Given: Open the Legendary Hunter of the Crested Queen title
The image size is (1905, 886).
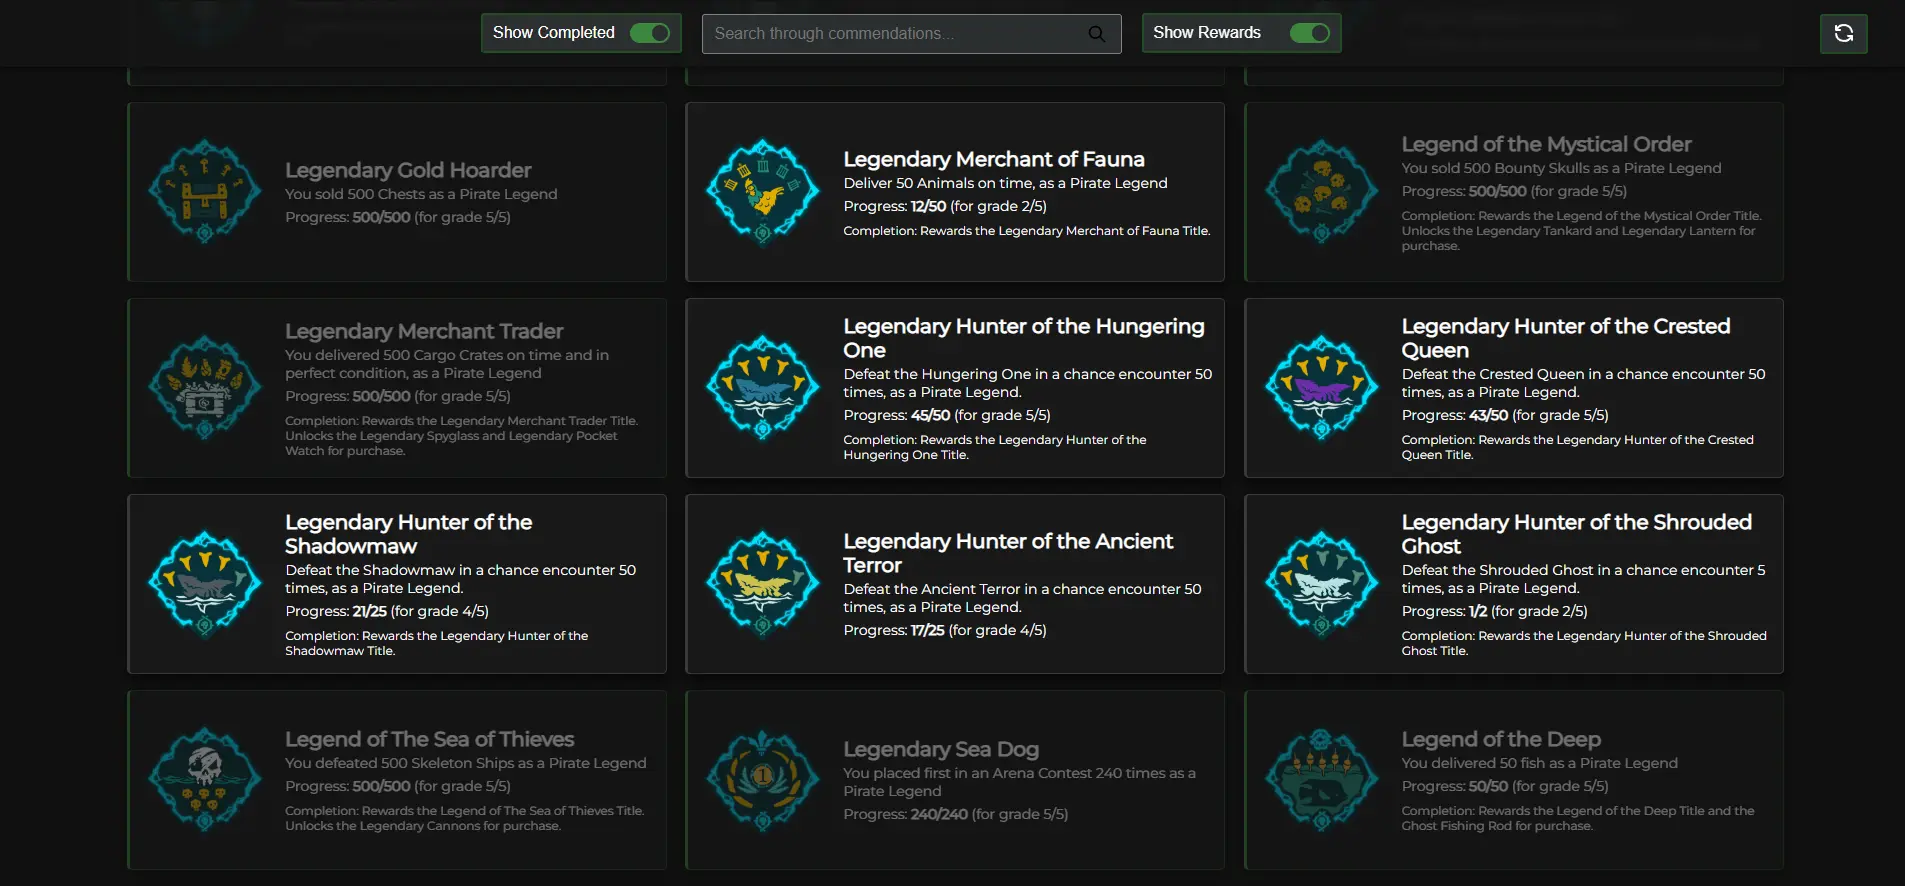Looking at the screenshot, I should click(1565, 338).
